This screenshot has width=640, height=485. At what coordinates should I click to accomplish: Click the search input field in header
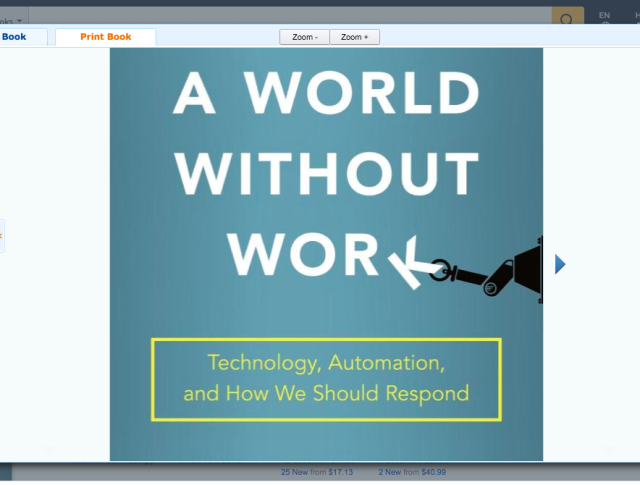(x=290, y=18)
